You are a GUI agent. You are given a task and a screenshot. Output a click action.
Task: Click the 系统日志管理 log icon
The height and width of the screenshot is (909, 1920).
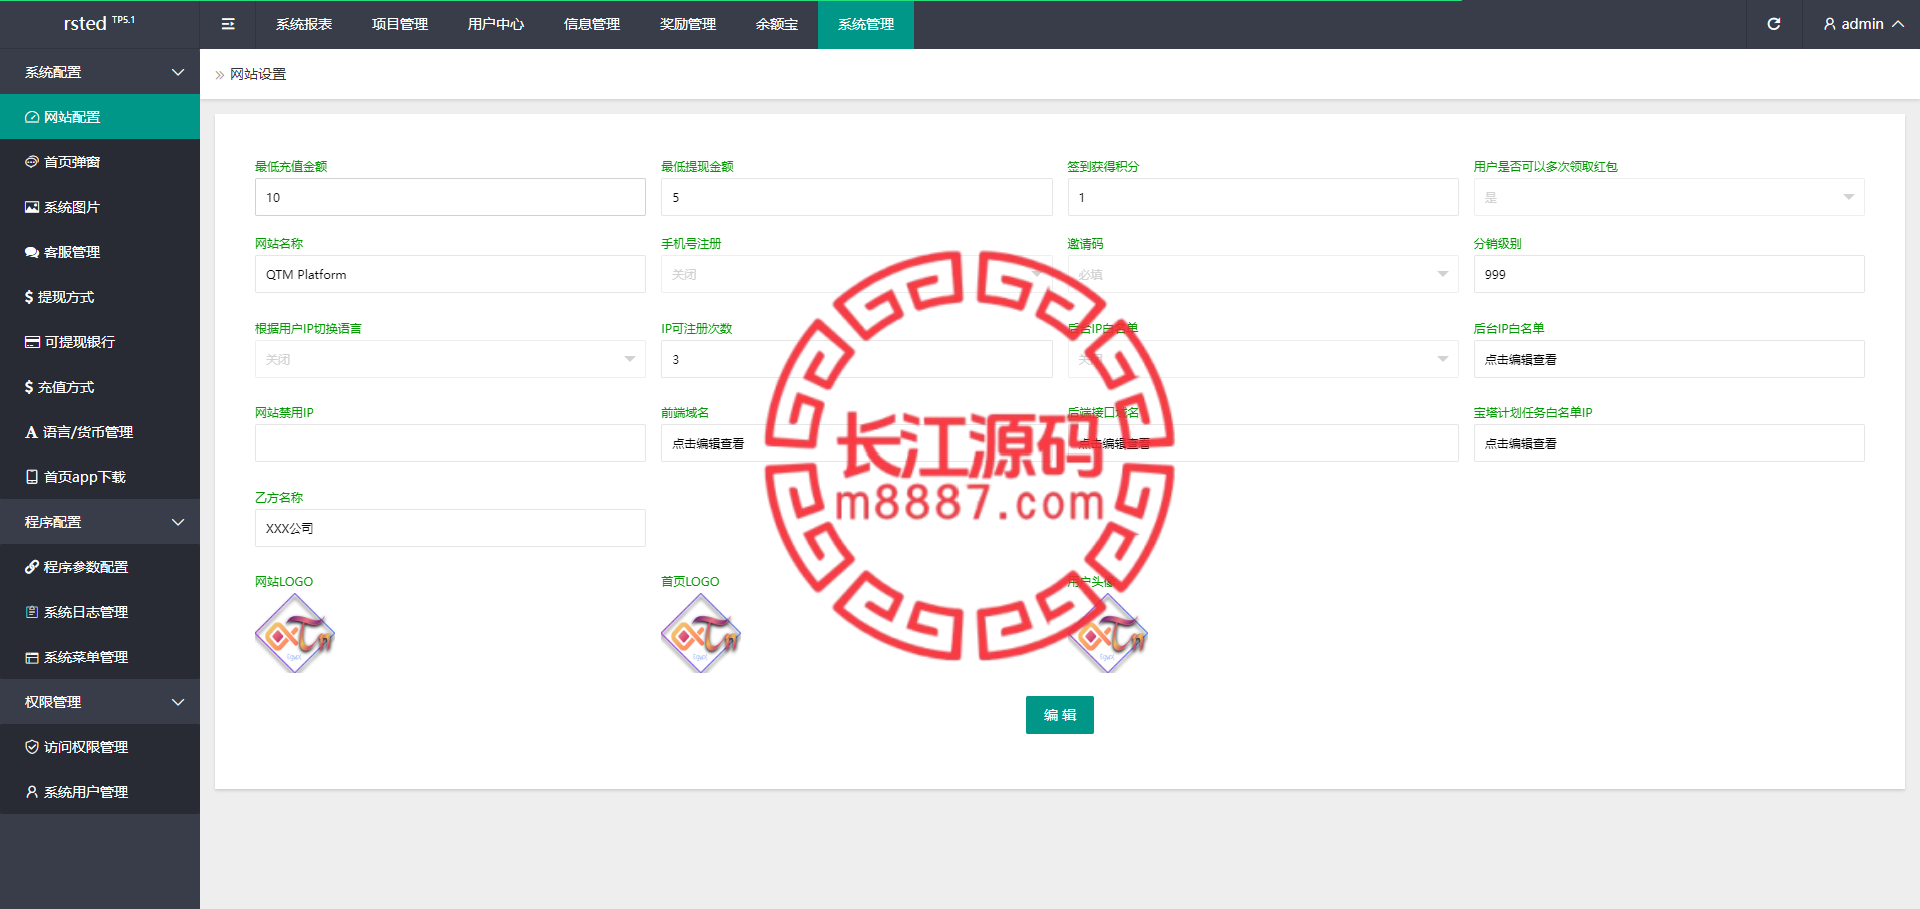click(x=32, y=612)
